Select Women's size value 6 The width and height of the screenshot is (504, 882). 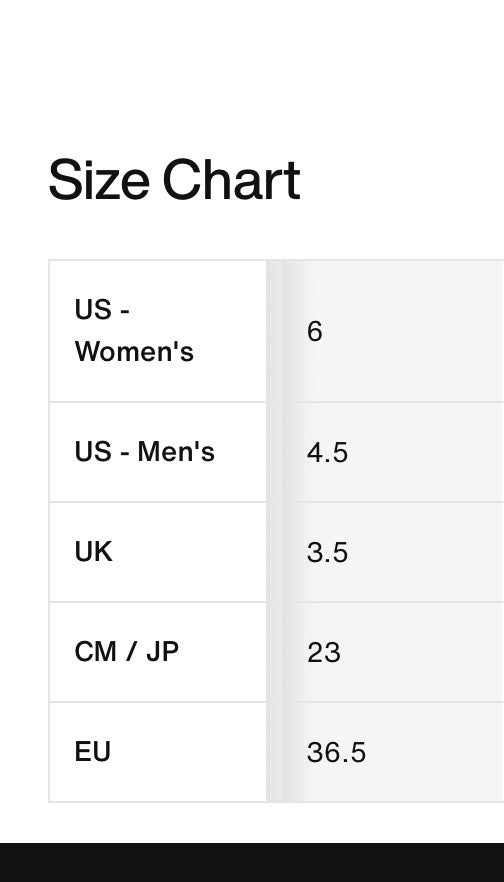click(314, 331)
